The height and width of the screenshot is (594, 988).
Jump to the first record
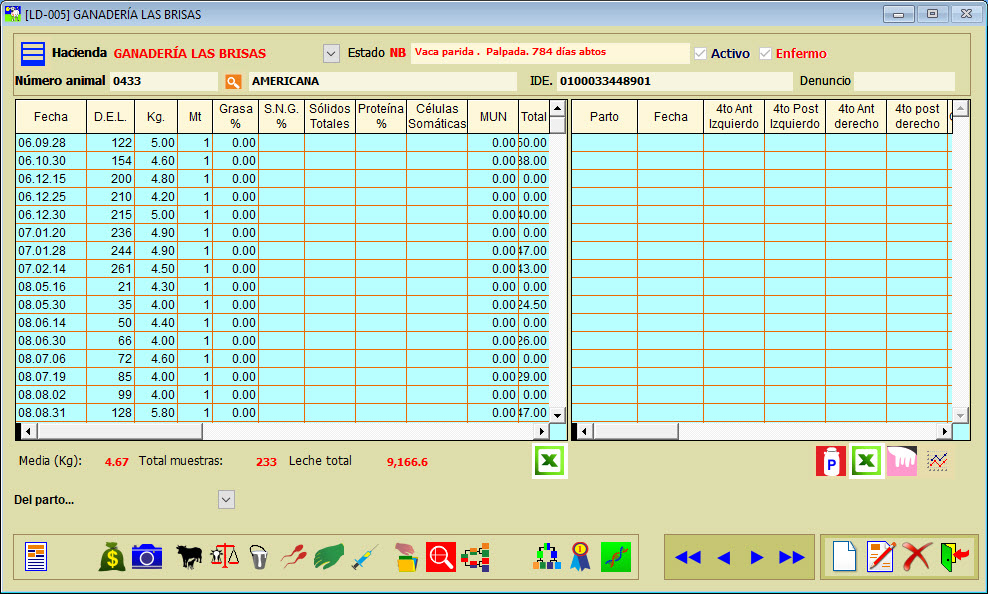tap(687, 557)
